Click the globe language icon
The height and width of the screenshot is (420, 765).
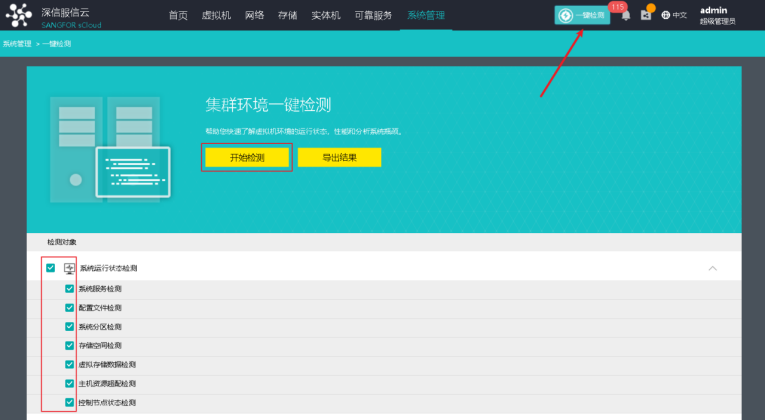tap(665, 15)
